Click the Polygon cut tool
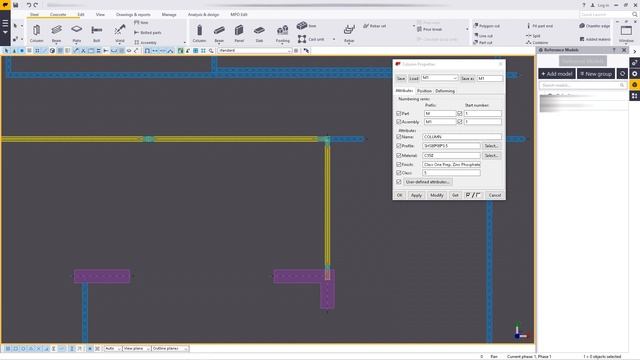The image size is (640, 360). point(487,26)
